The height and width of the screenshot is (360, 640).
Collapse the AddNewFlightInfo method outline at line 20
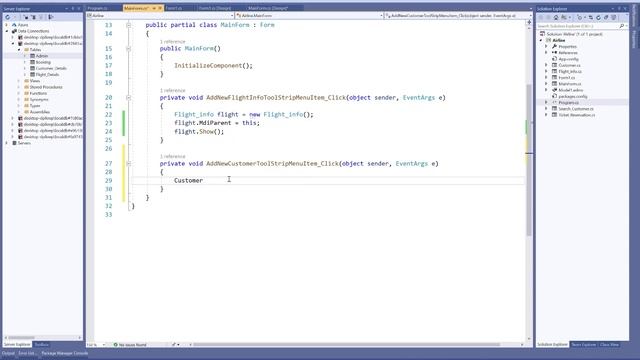(129, 98)
